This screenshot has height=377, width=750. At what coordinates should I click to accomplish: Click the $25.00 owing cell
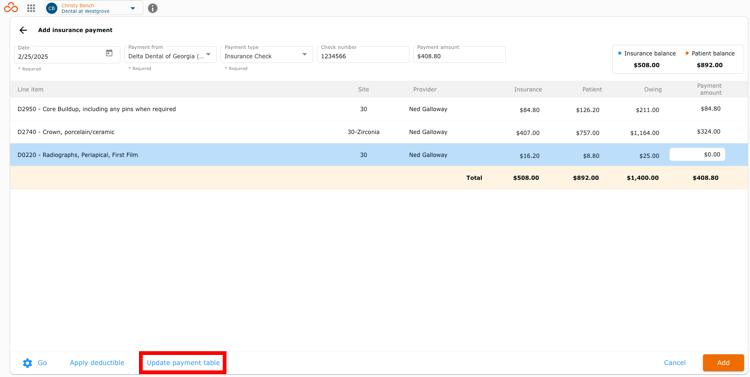pos(650,156)
